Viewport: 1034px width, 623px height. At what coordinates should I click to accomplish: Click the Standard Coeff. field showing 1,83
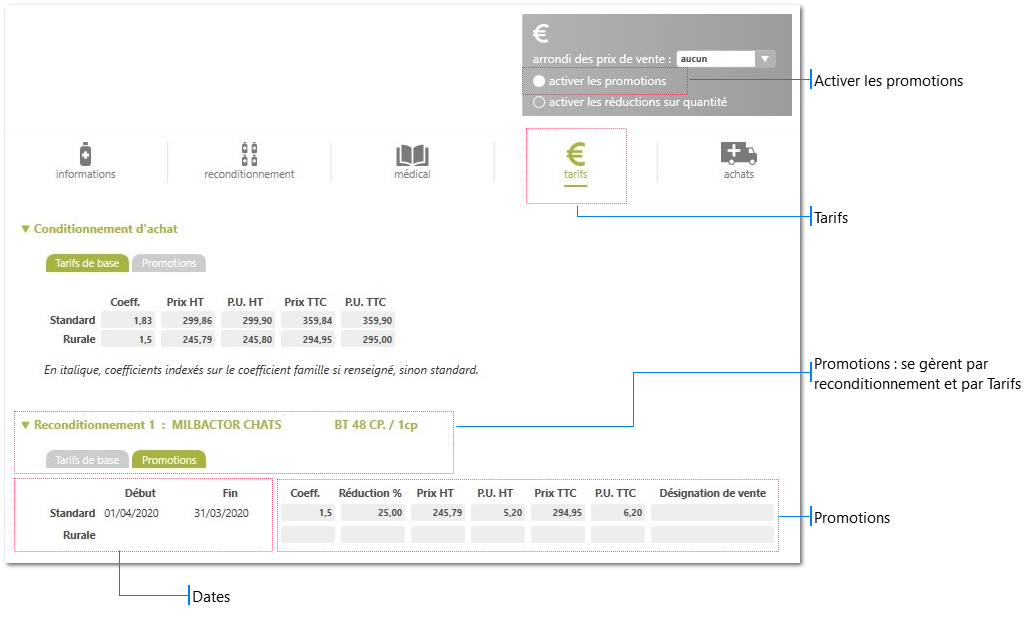128,320
